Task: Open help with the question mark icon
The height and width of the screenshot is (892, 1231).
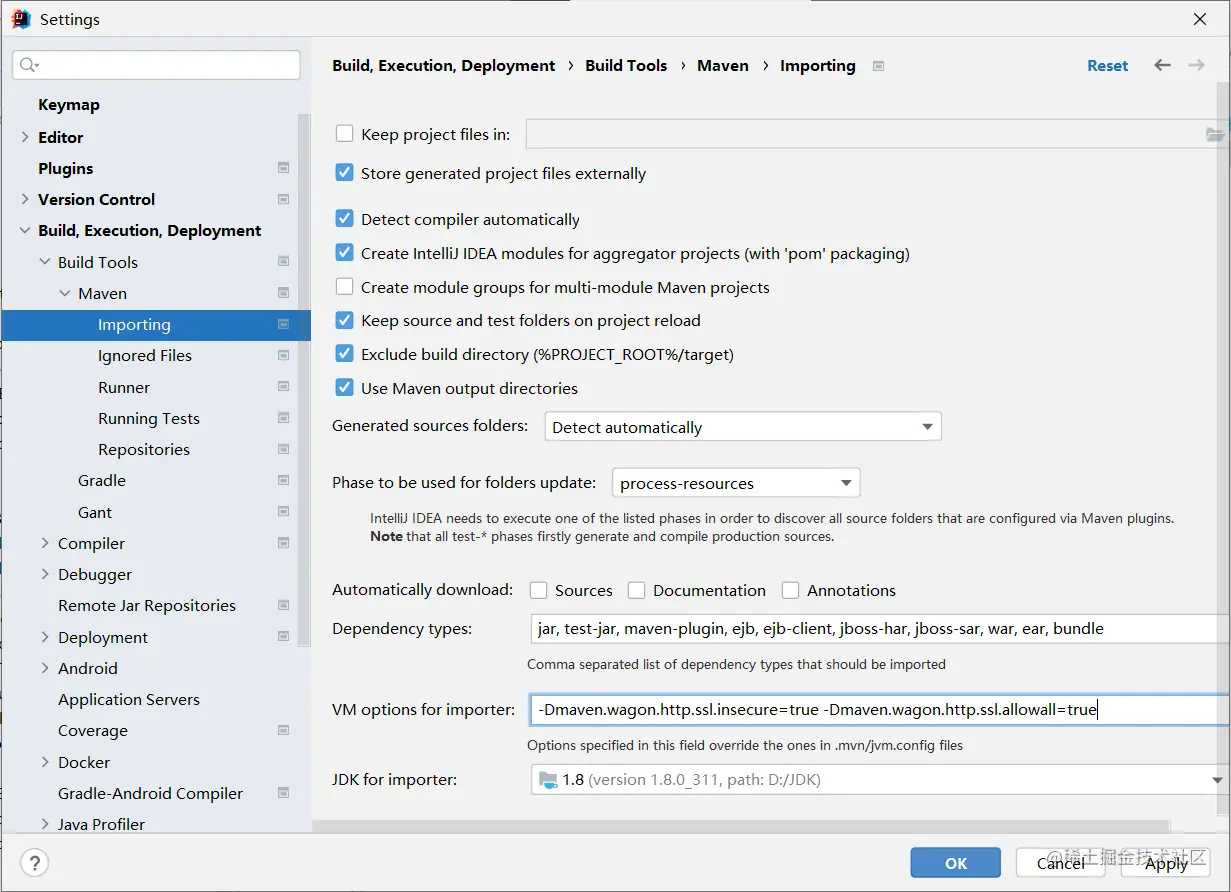Action: click(34, 862)
